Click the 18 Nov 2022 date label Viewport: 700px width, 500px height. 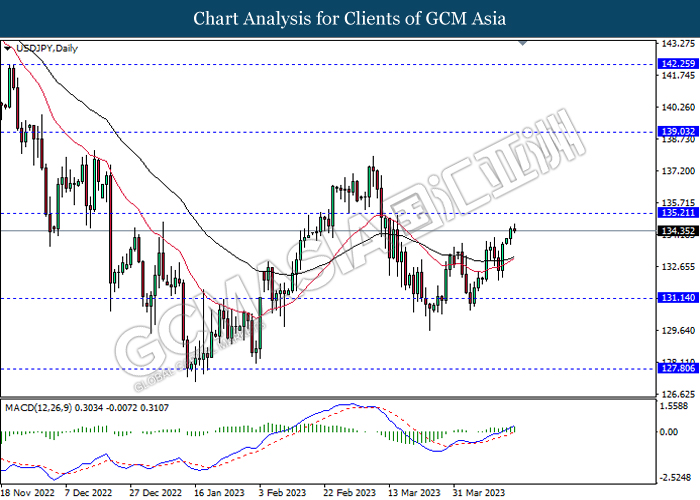(28, 493)
